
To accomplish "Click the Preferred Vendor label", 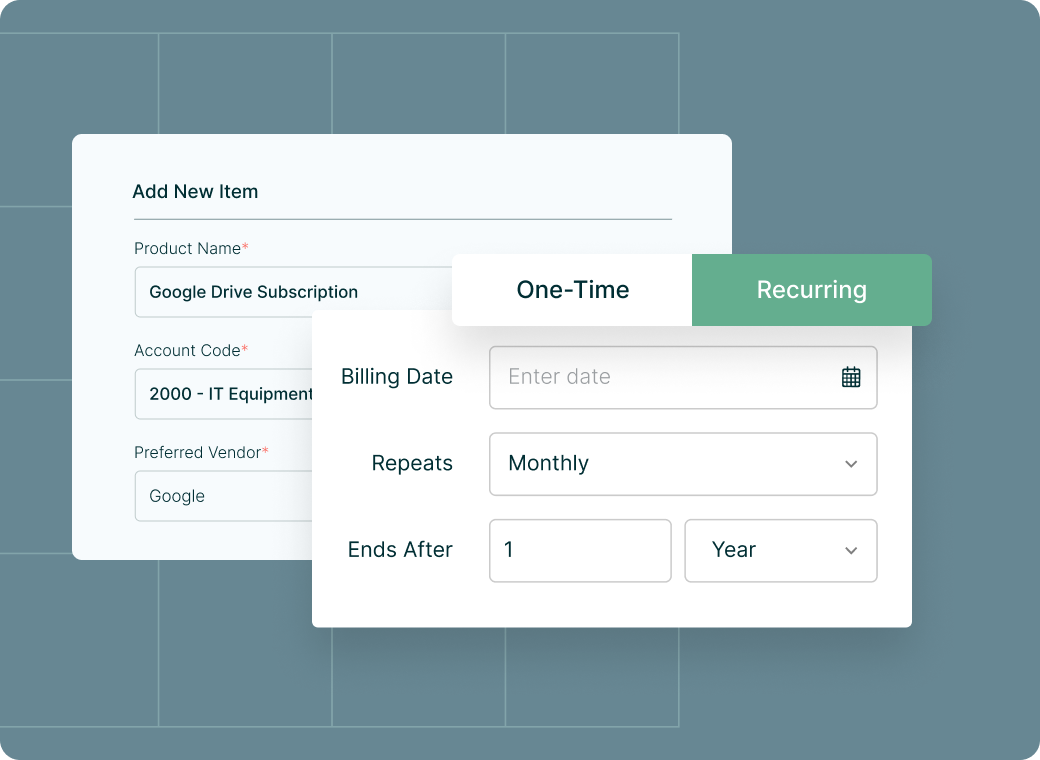I will (x=201, y=453).
